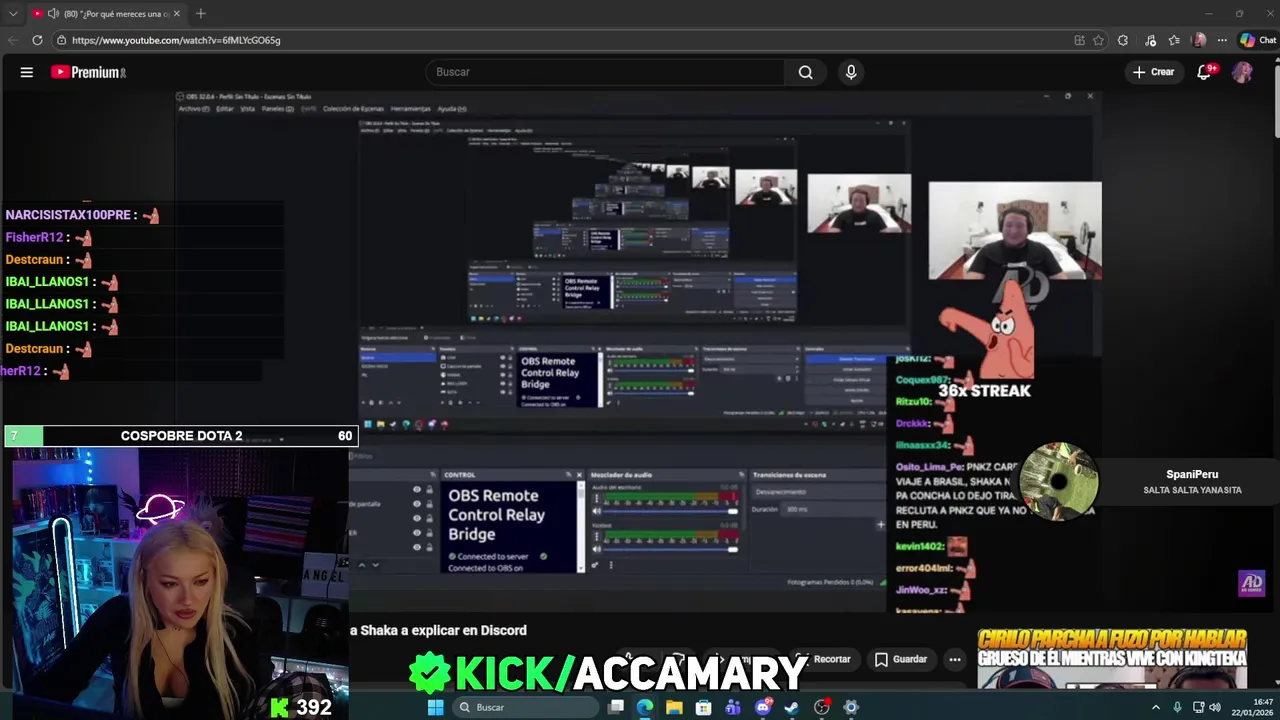
Task: Add page to favorites star icon
Action: click(x=1098, y=40)
